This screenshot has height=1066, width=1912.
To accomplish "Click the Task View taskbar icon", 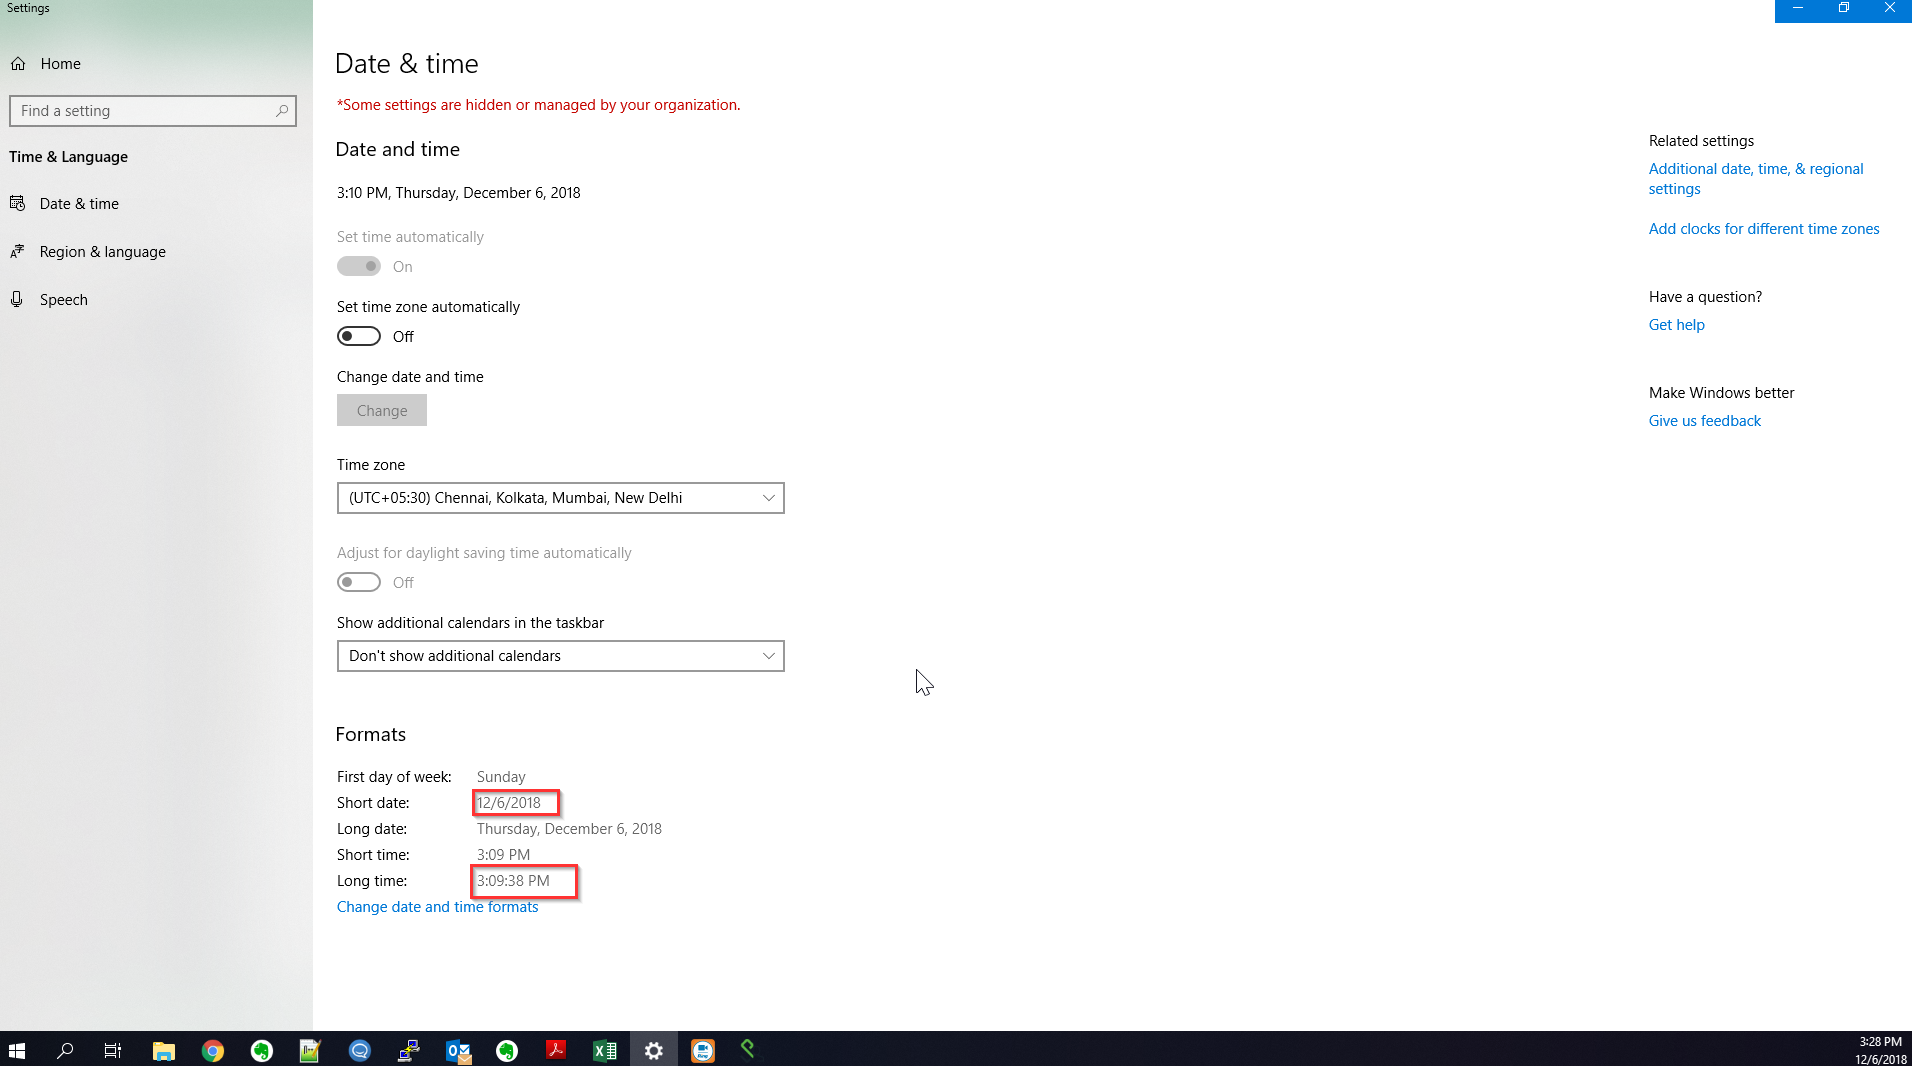I will 113,1050.
